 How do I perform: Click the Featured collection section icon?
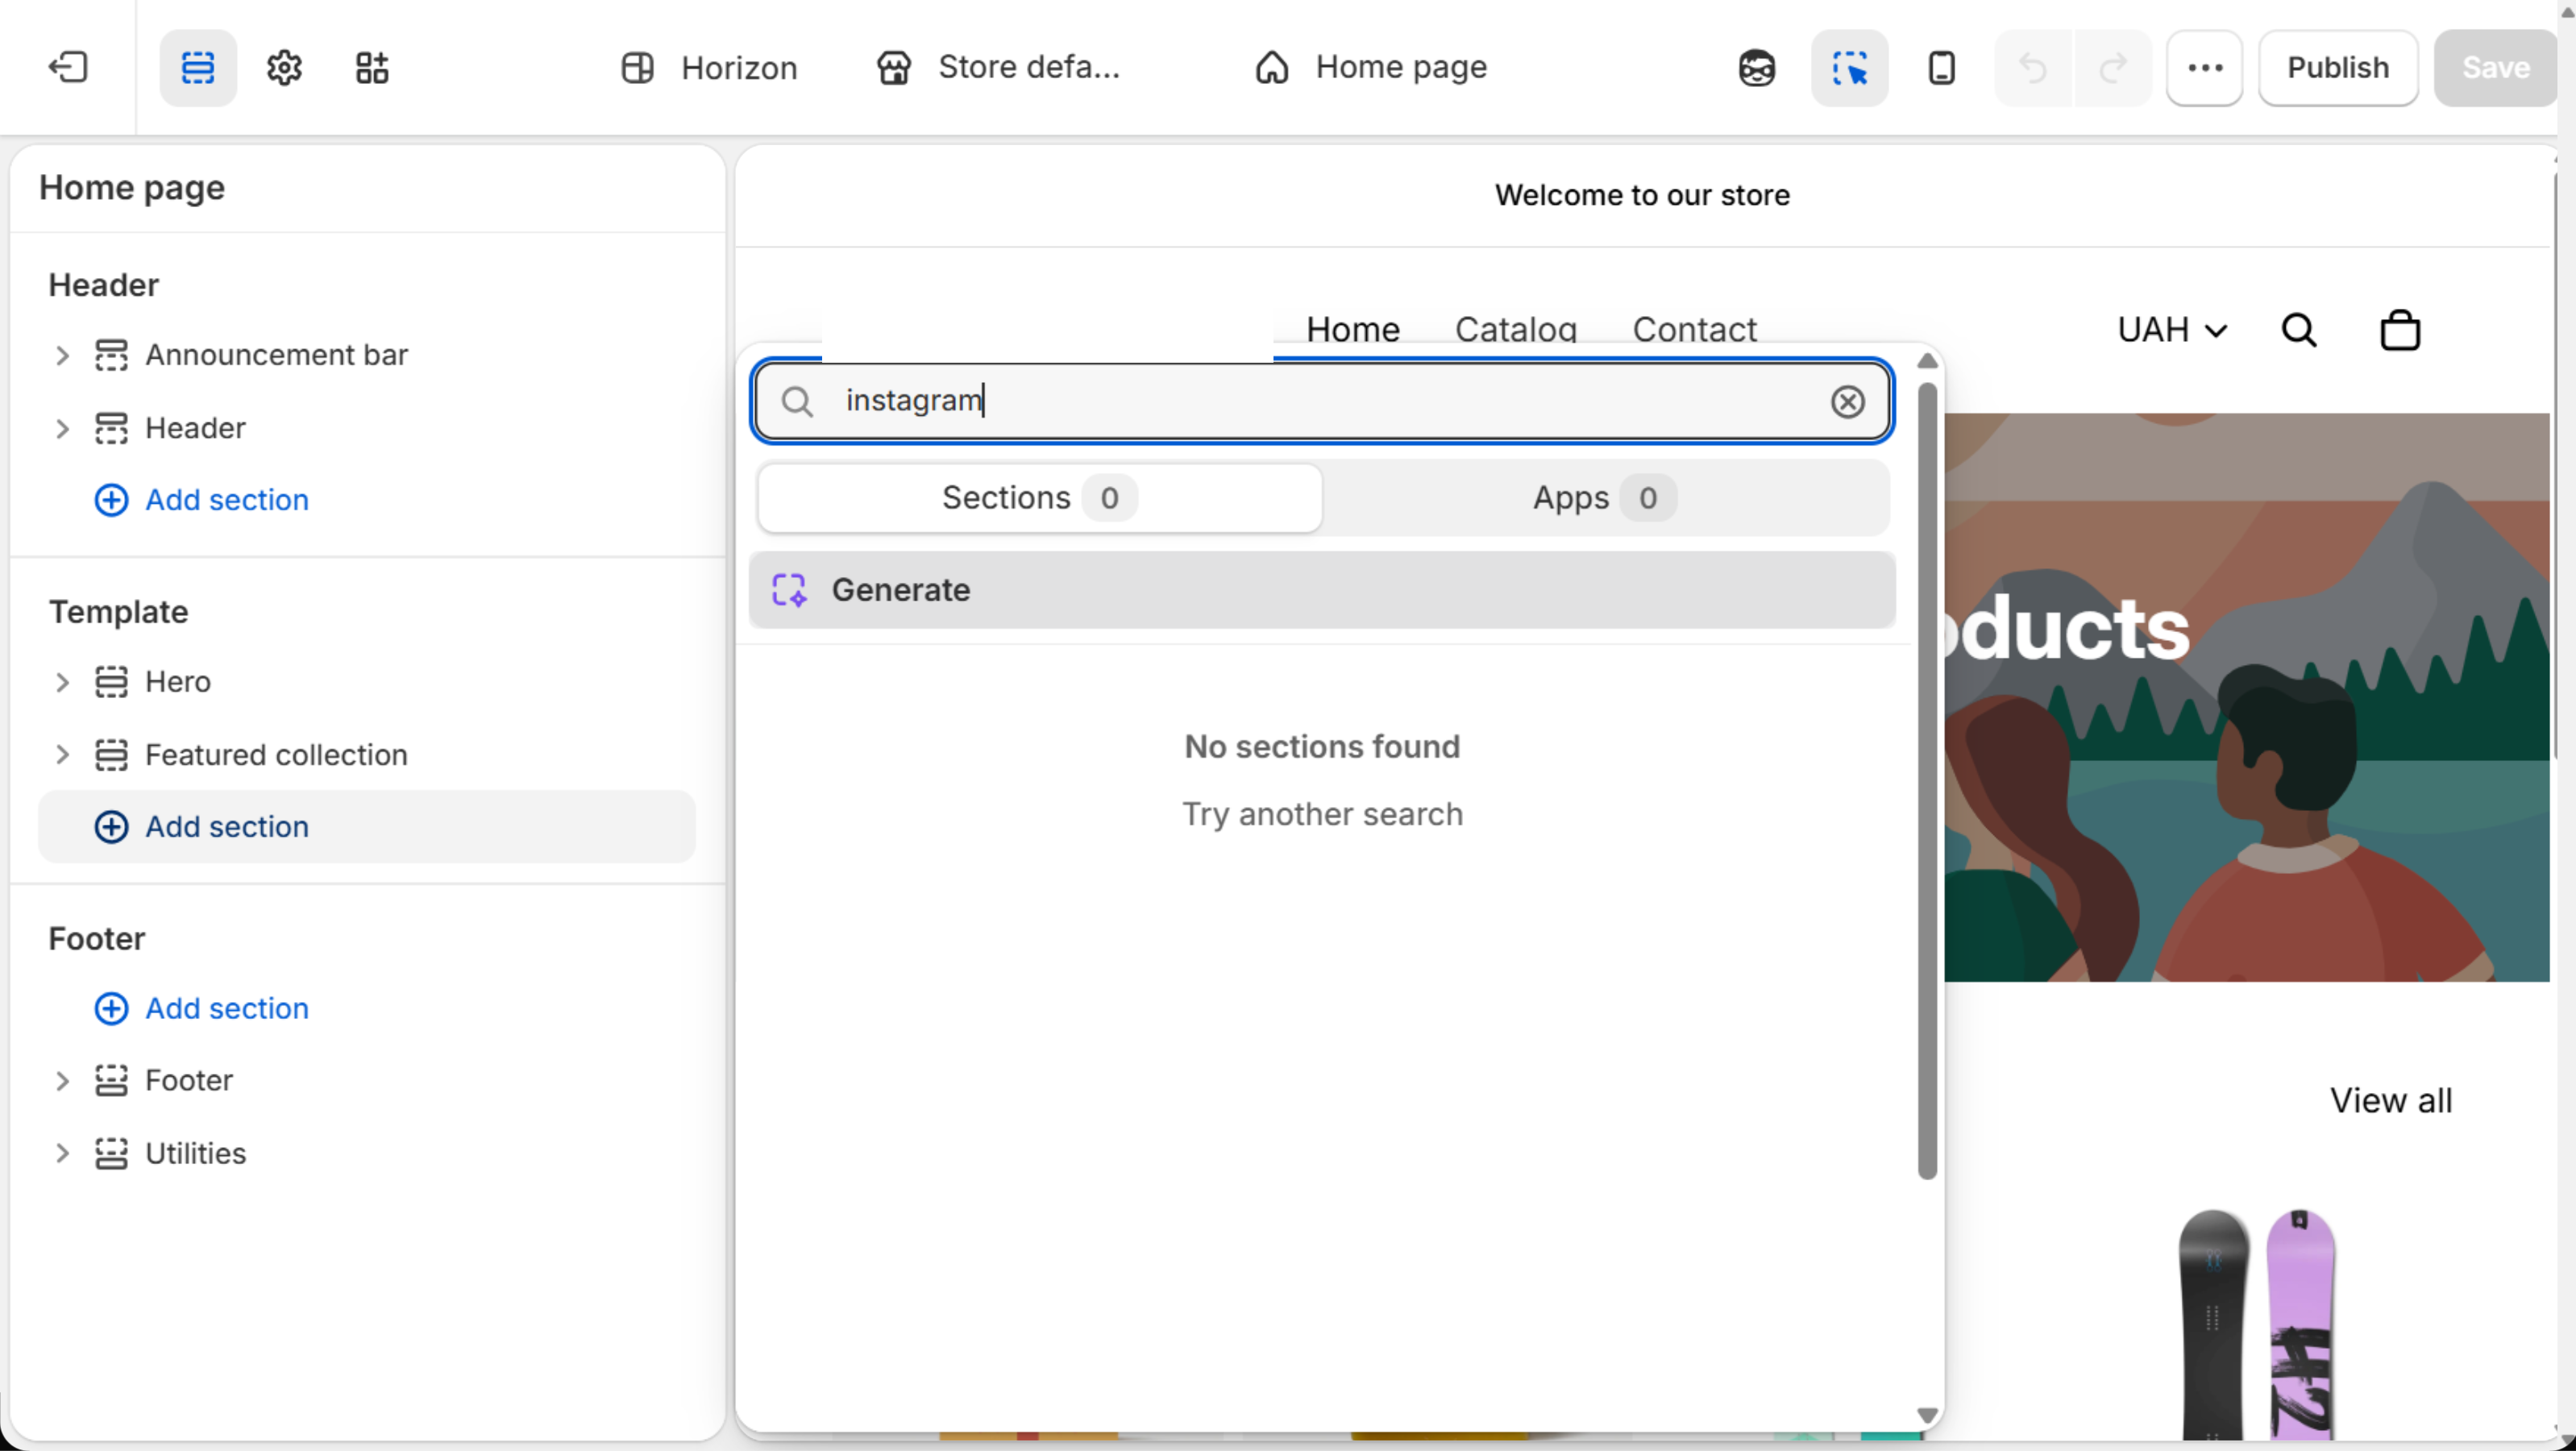click(111, 755)
